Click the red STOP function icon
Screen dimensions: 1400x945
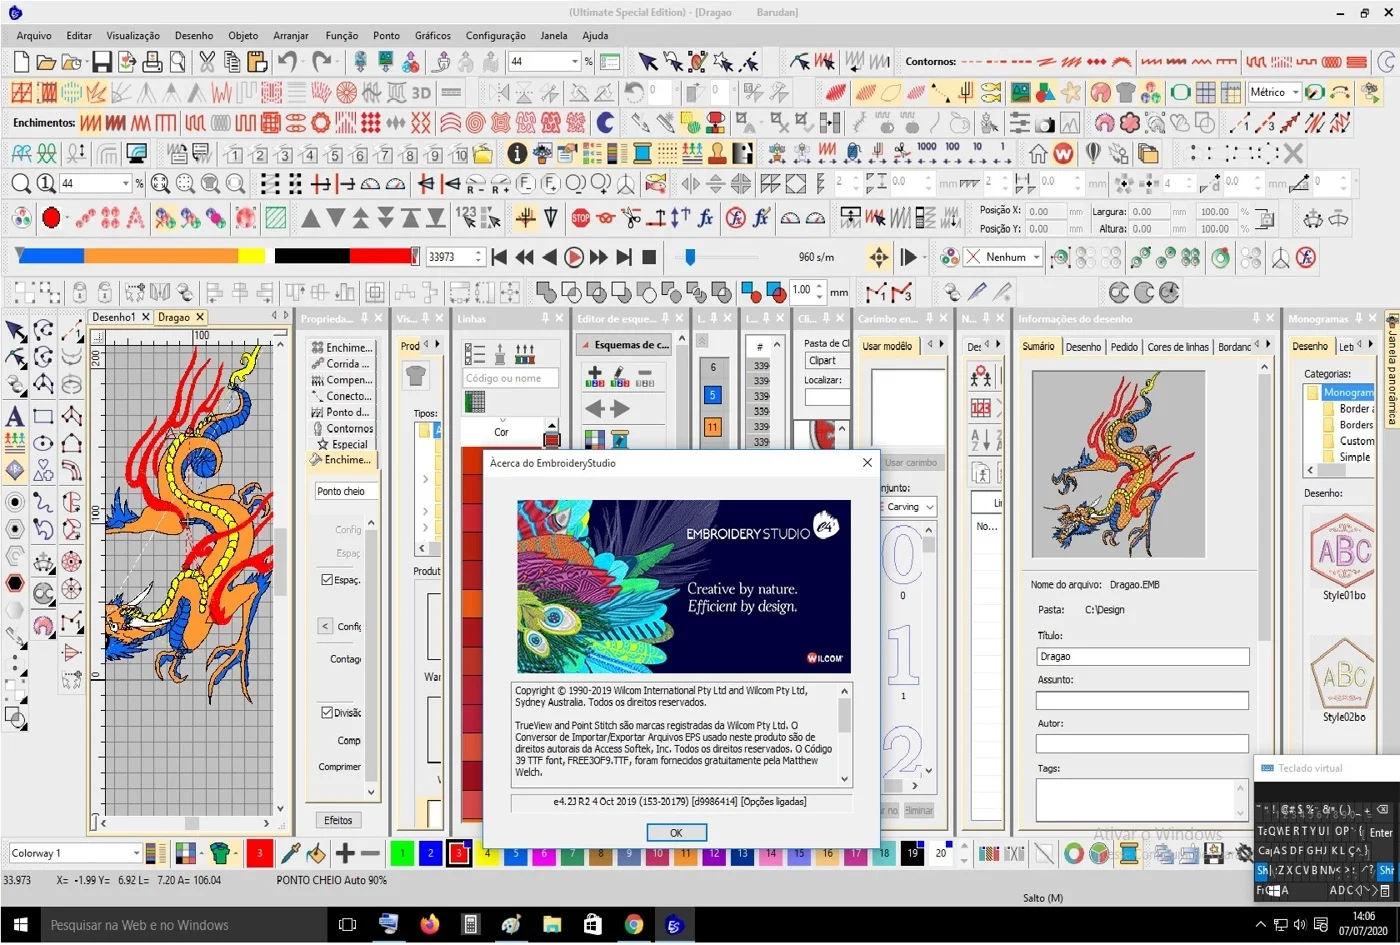[580, 217]
